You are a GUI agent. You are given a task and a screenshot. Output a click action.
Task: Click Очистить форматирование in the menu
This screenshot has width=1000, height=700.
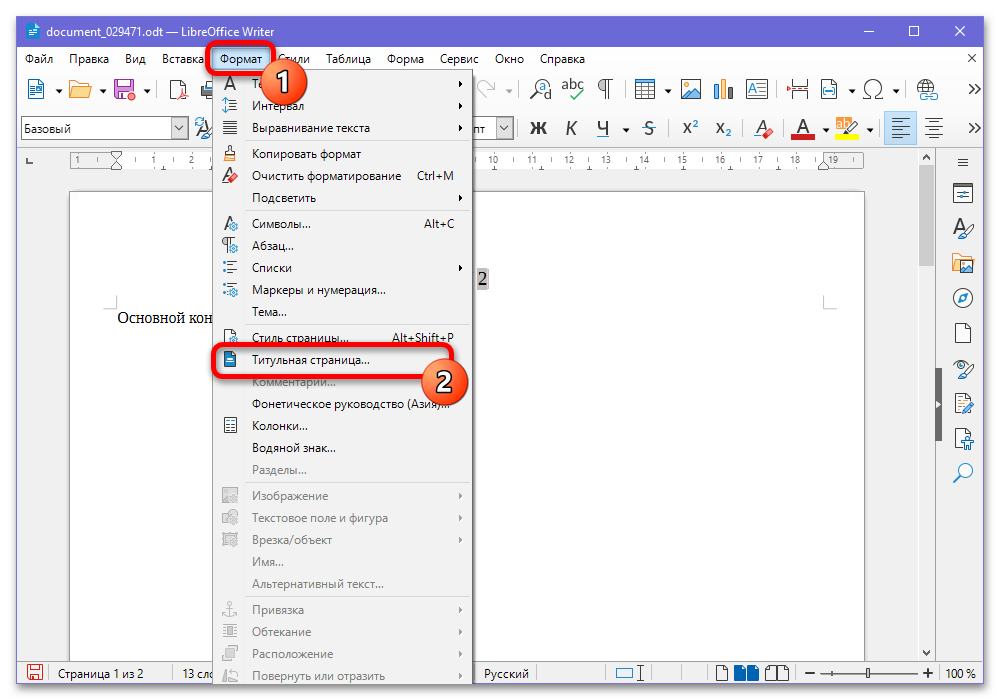(343, 176)
